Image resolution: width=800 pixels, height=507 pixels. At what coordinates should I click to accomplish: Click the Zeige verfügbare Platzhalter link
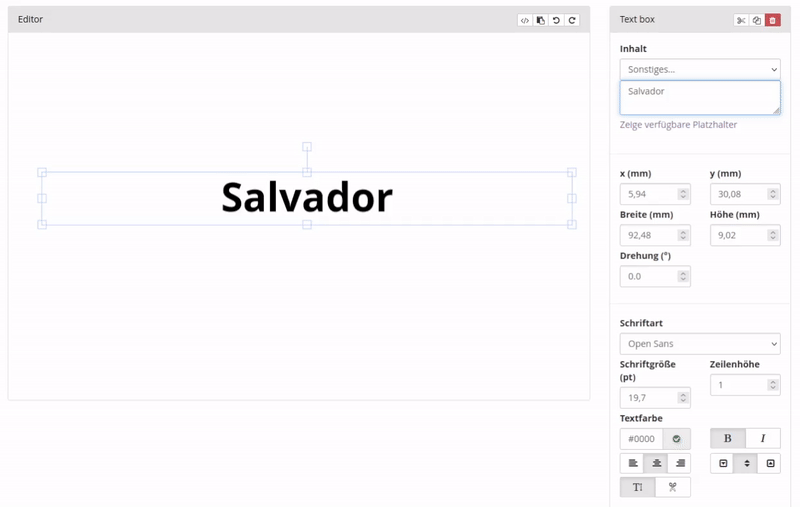coord(678,125)
